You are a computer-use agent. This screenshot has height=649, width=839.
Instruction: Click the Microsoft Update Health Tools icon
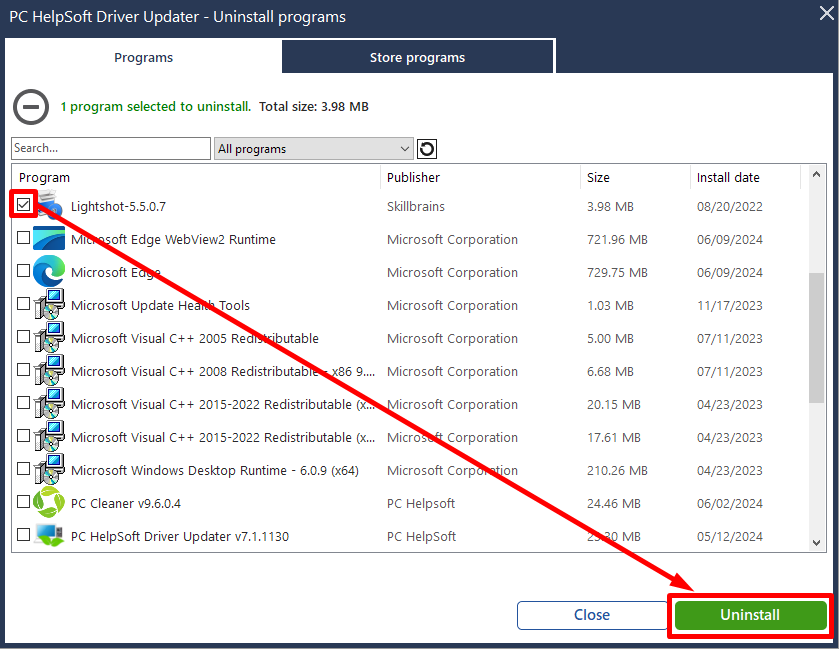[49, 305]
